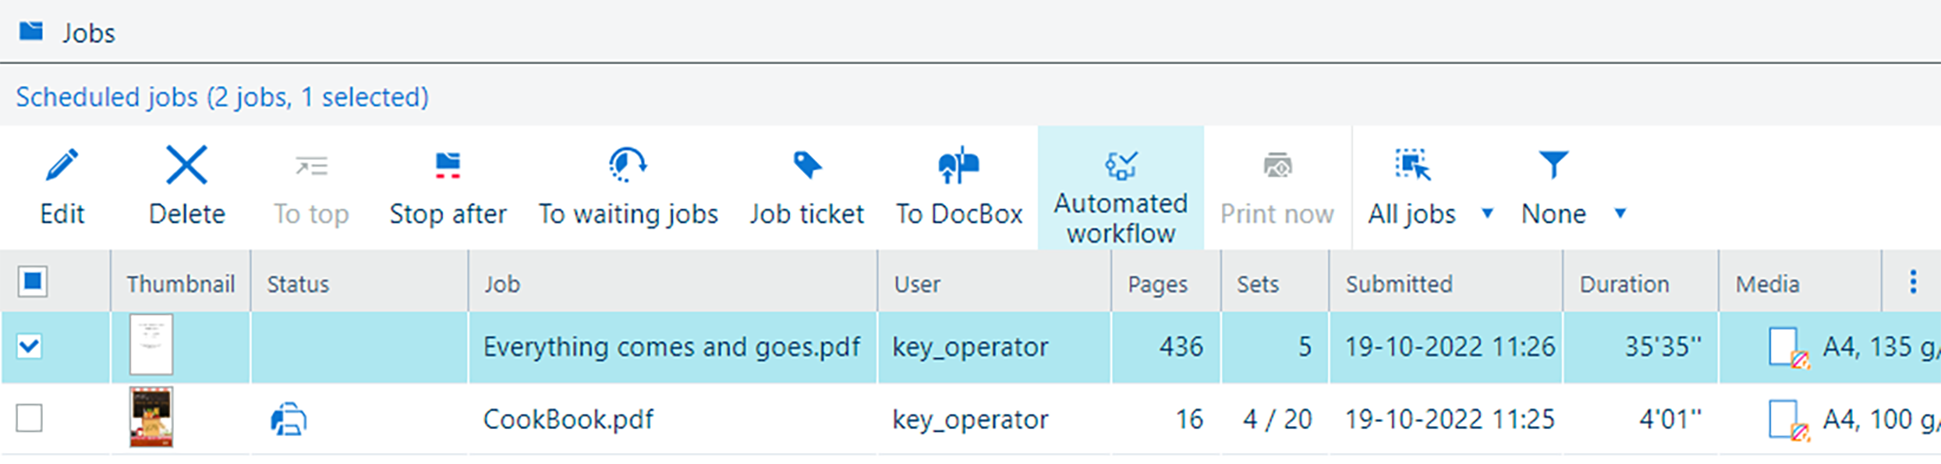
Task: Open the Job ticket
Action: click(806, 186)
